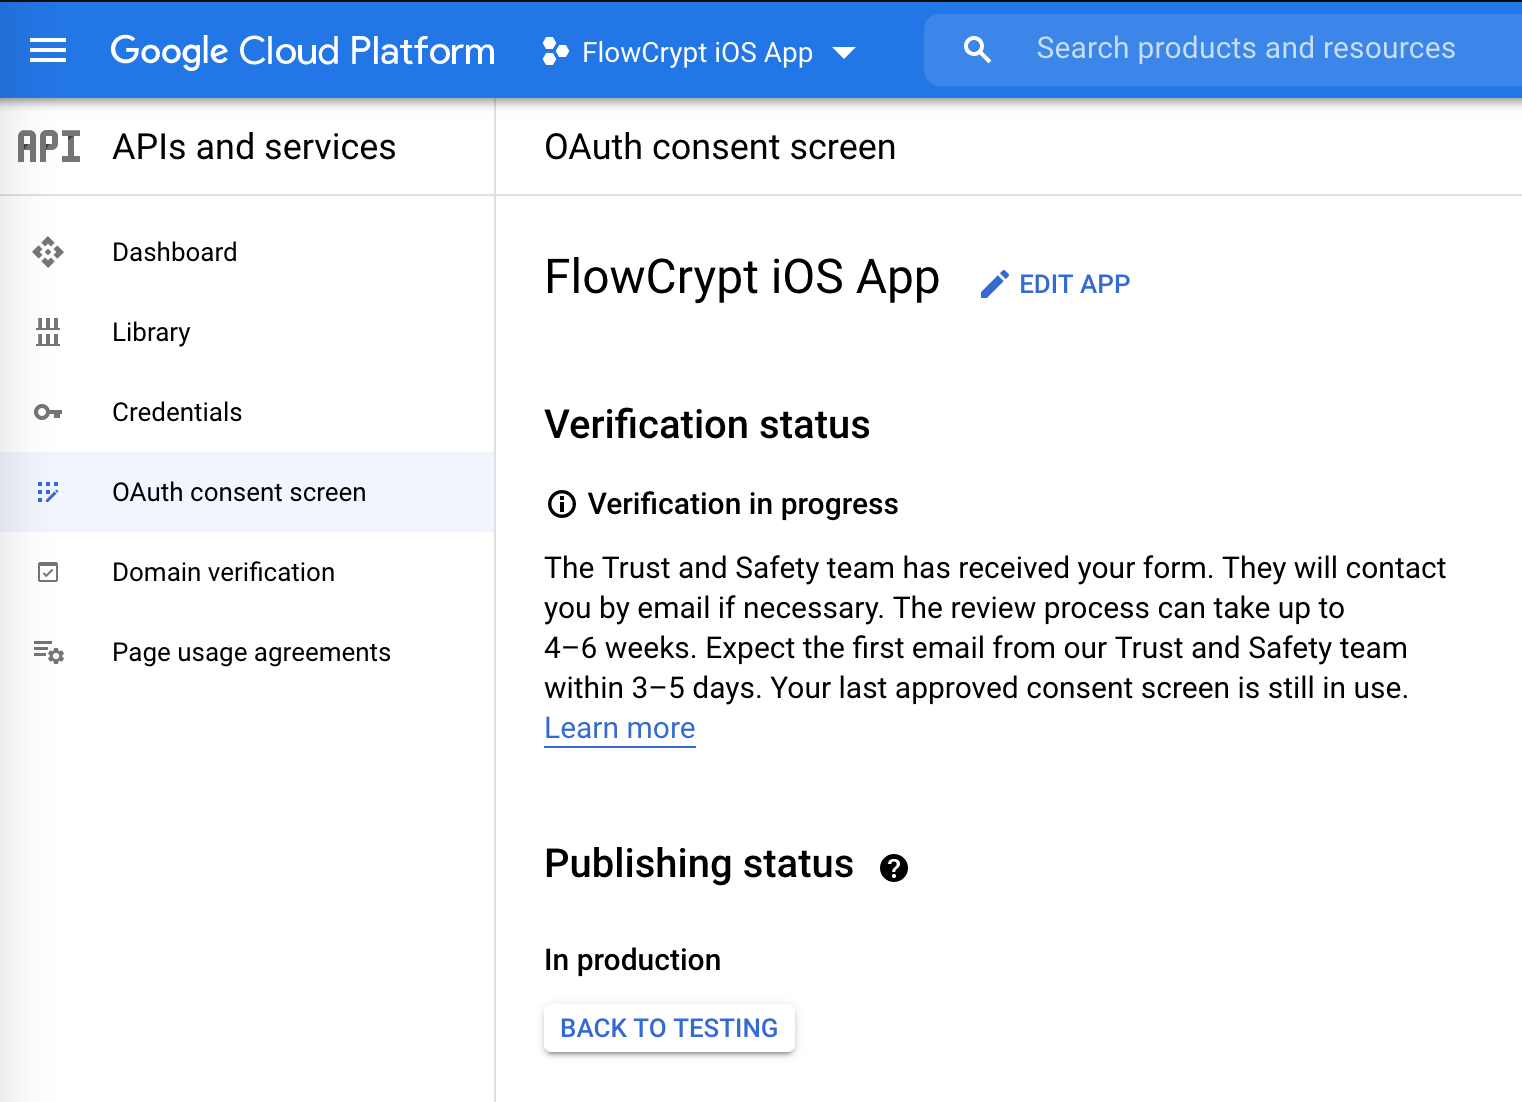Viewport: 1522px width, 1102px height.
Task: Click the Library icon in sidebar
Action: click(48, 332)
